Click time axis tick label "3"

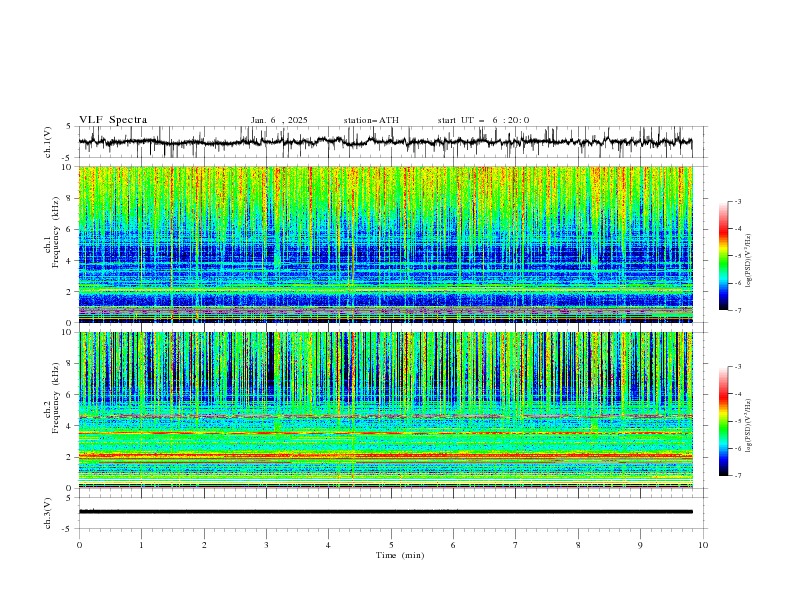[x=266, y=545]
